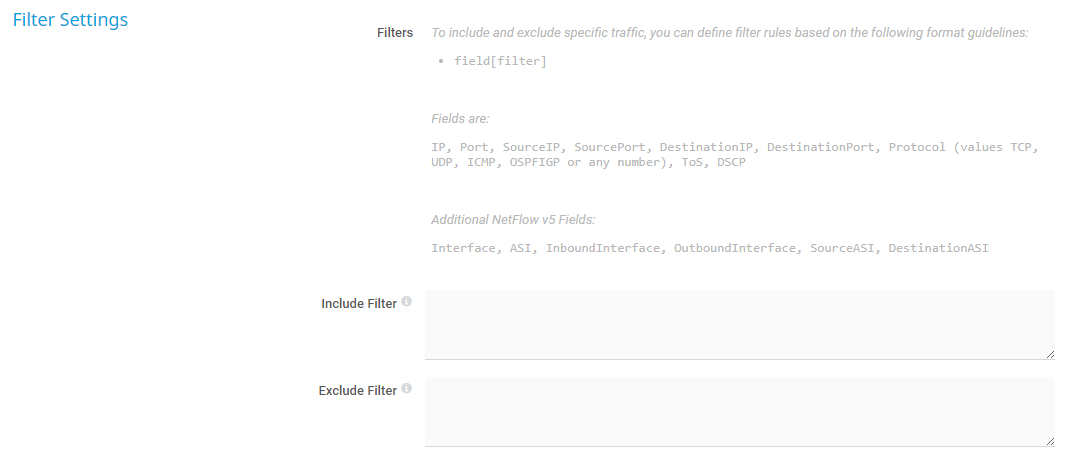The height and width of the screenshot is (462, 1073).
Task: Click the Exclude Filter label text
Action: click(x=358, y=391)
